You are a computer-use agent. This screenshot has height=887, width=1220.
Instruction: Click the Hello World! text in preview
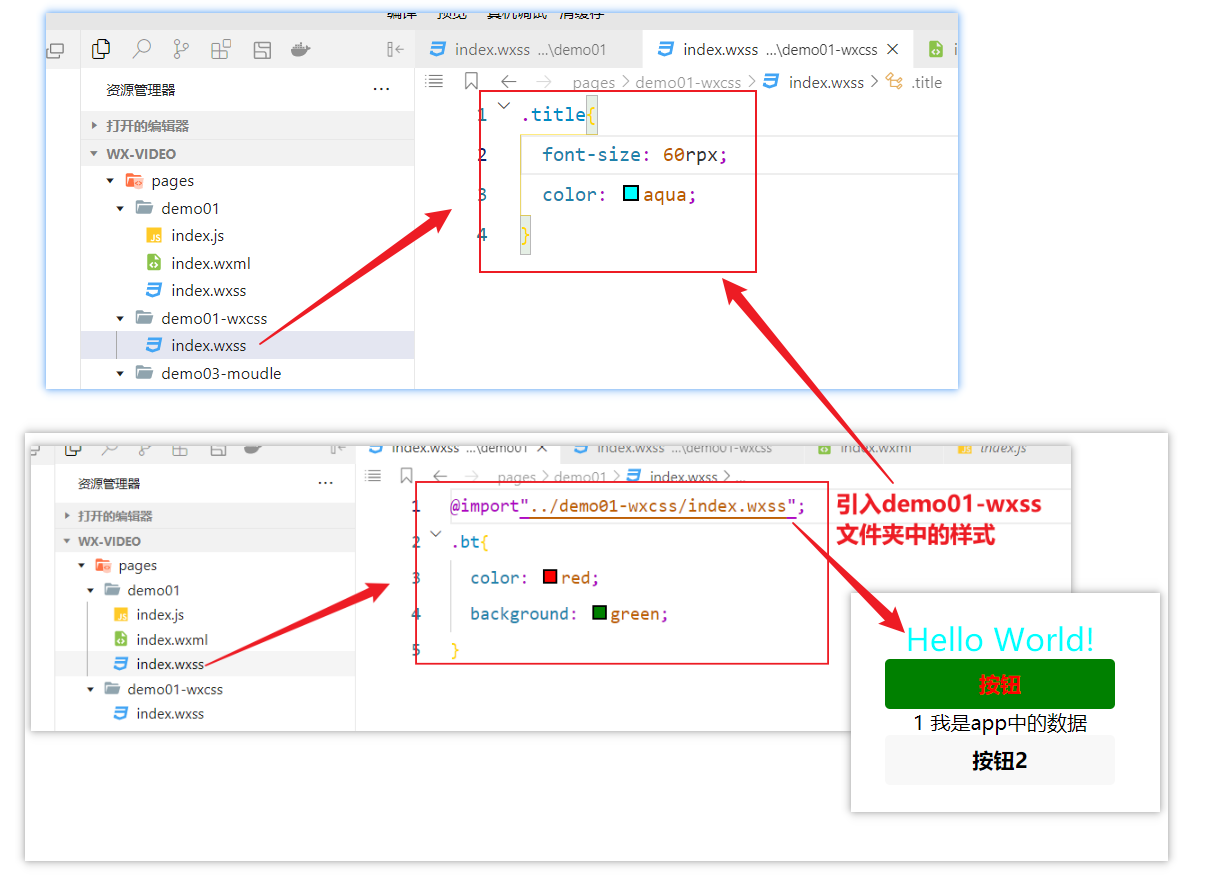[x=1000, y=640]
